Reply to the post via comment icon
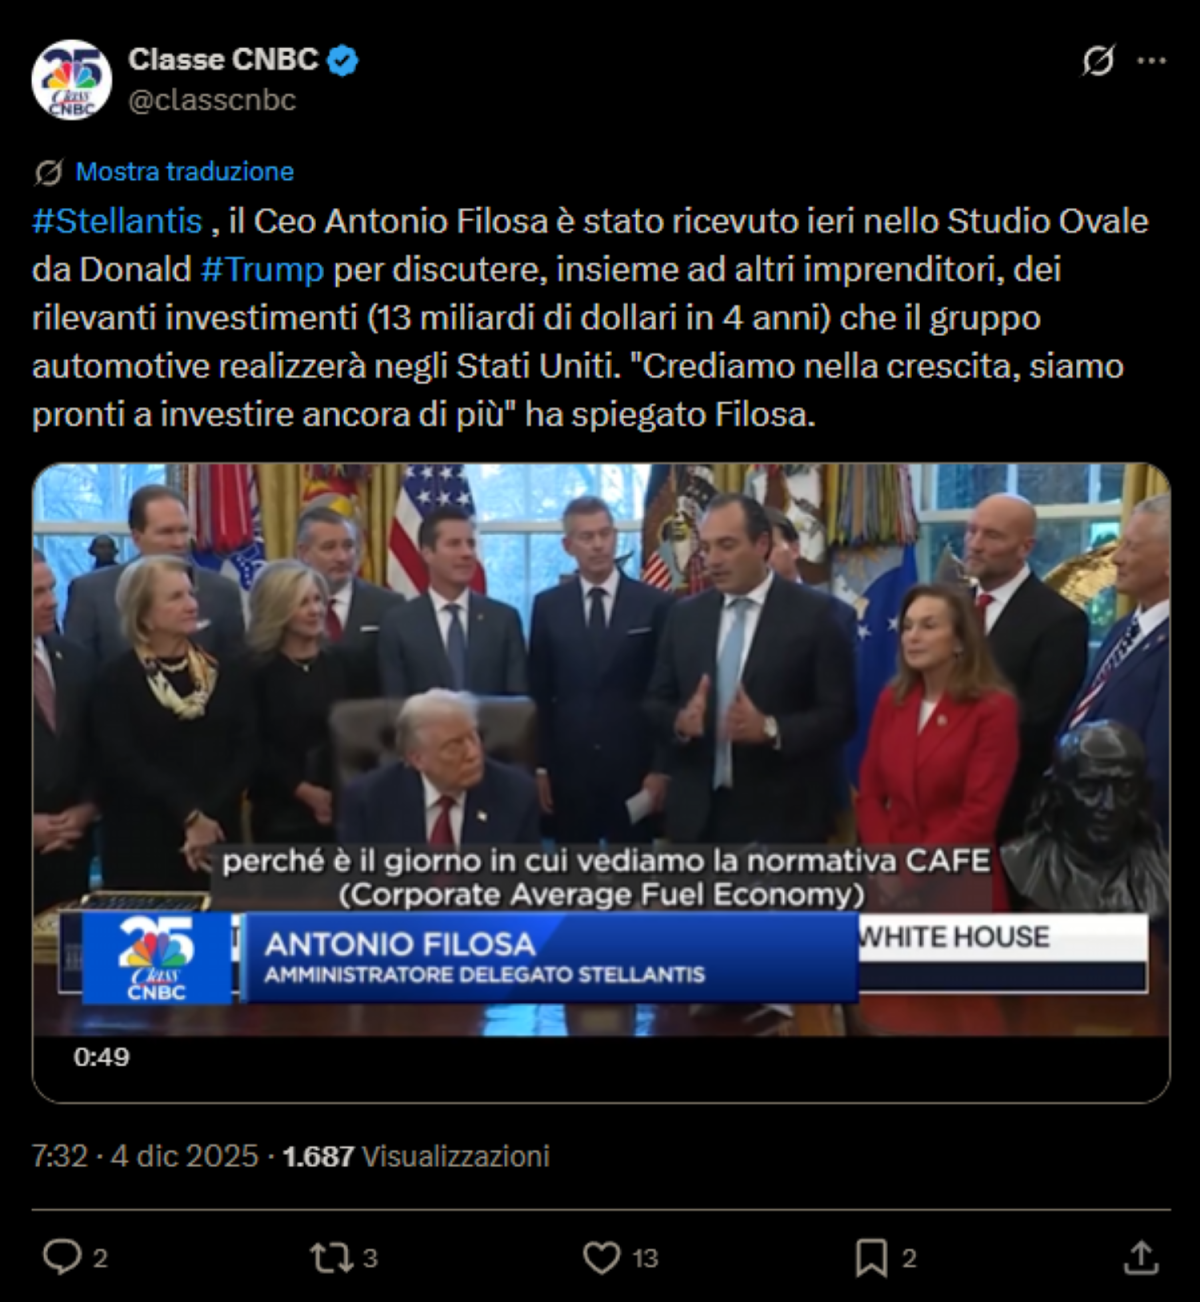The image size is (1200, 1302). (62, 1257)
